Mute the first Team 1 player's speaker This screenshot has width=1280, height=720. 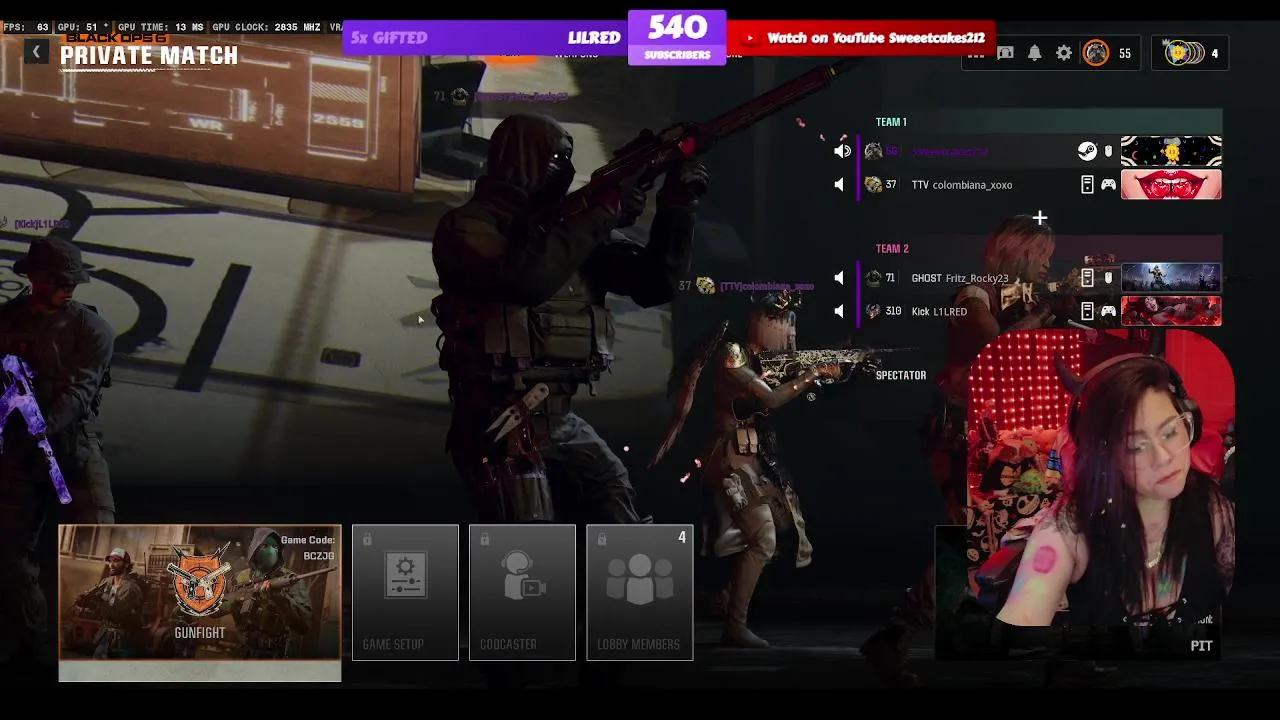tap(842, 151)
